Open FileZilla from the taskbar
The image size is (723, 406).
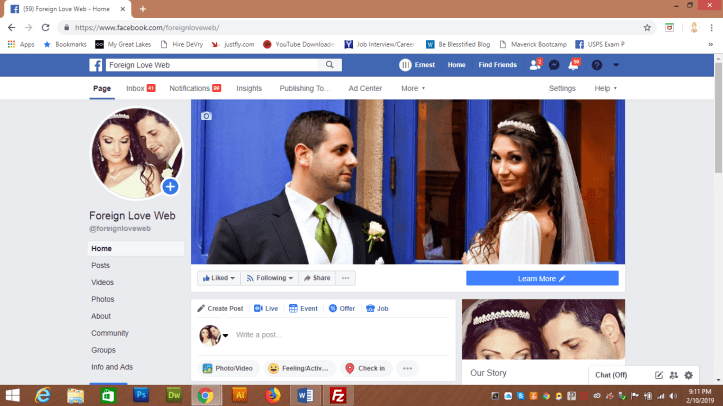[338, 395]
